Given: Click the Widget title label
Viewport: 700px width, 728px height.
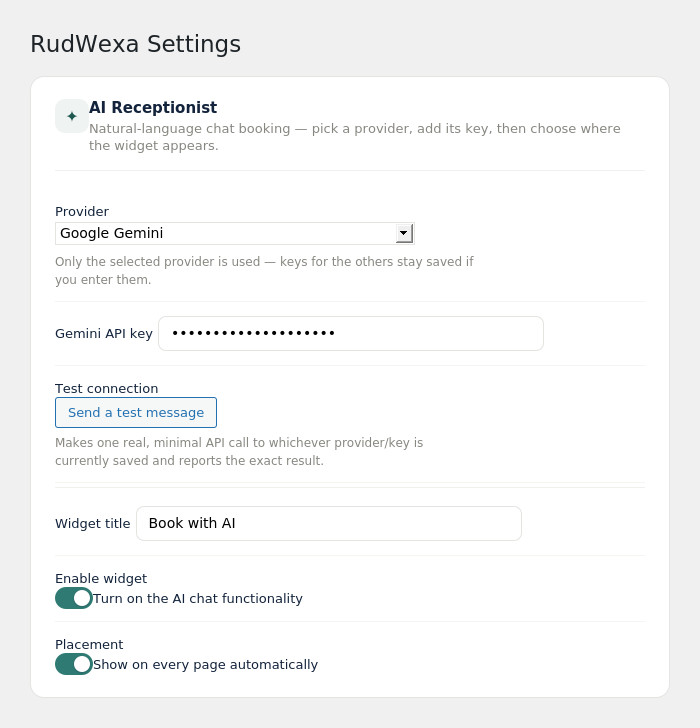Looking at the screenshot, I should coord(93,523).
